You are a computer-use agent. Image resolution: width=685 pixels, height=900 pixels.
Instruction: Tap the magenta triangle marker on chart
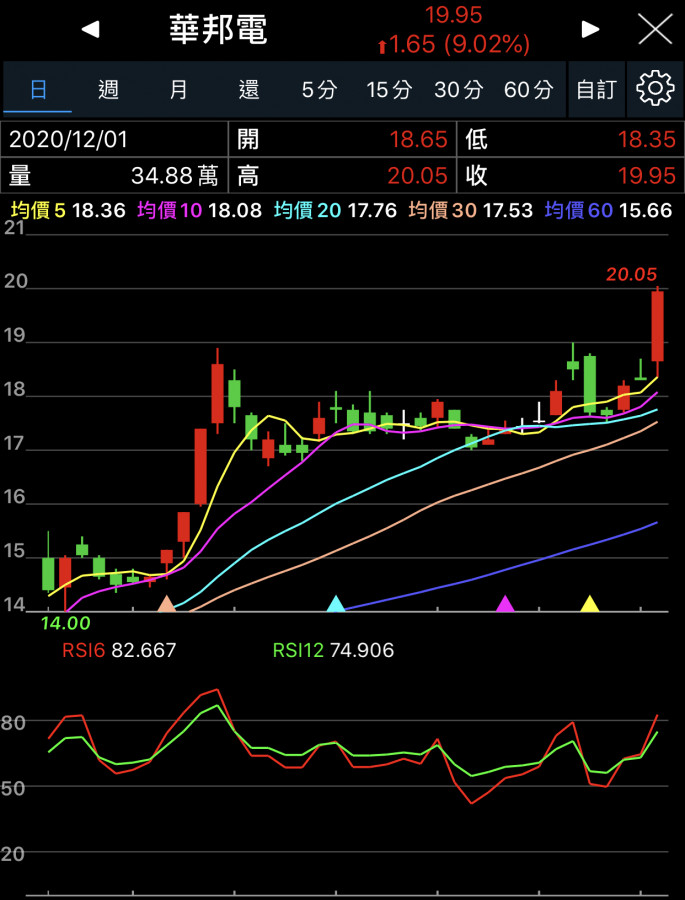coord(506,603)
